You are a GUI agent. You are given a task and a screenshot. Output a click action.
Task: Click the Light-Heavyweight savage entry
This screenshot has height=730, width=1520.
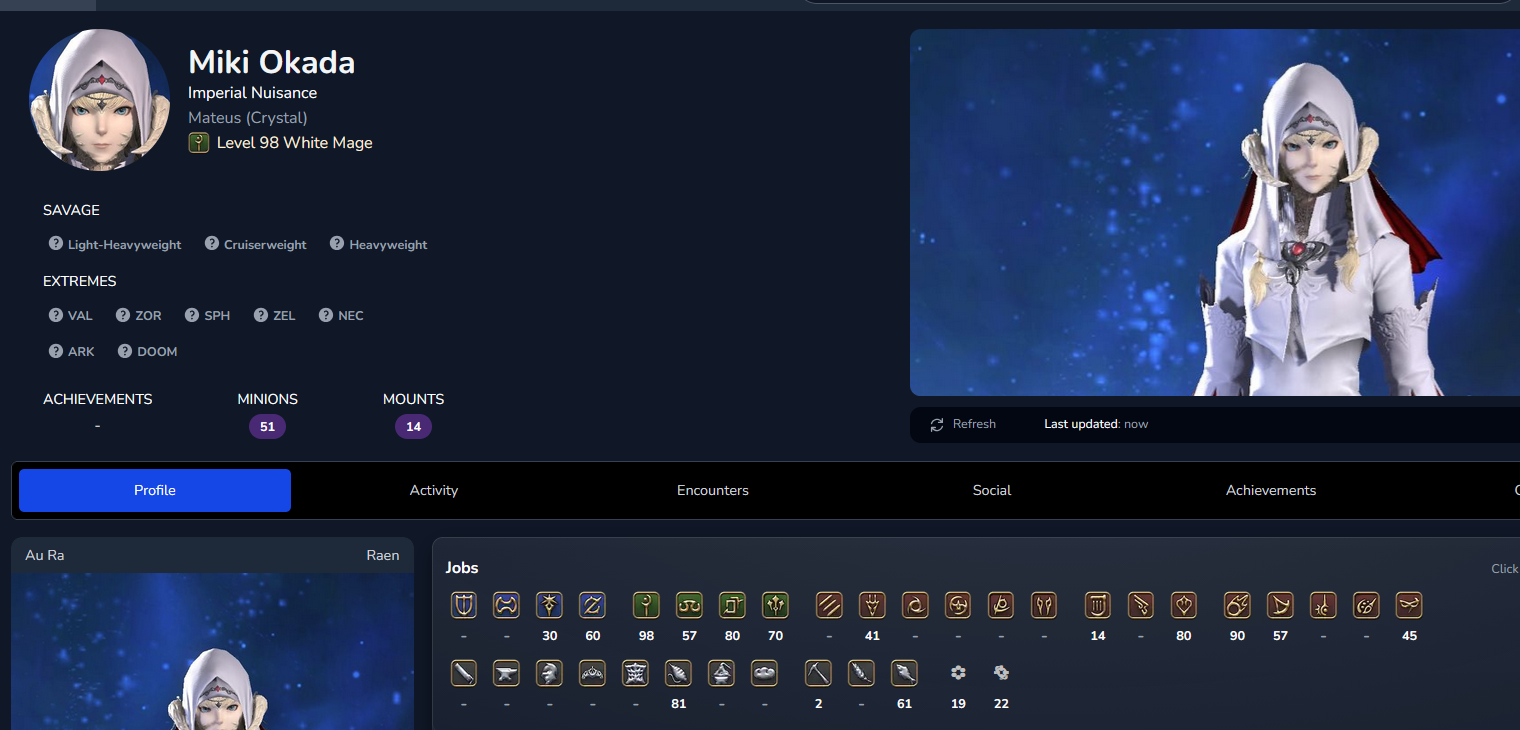pyautogui.click(x=115, y=244)
